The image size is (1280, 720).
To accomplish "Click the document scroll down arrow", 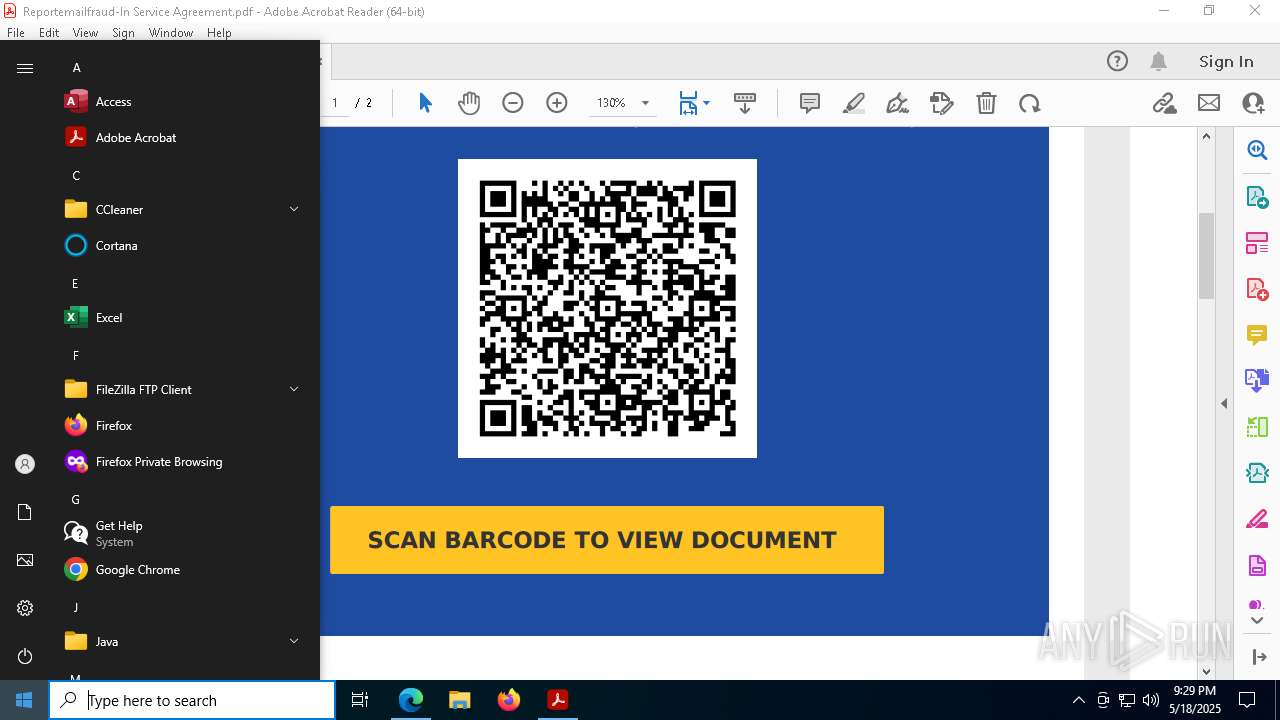I will [1206, 671].
